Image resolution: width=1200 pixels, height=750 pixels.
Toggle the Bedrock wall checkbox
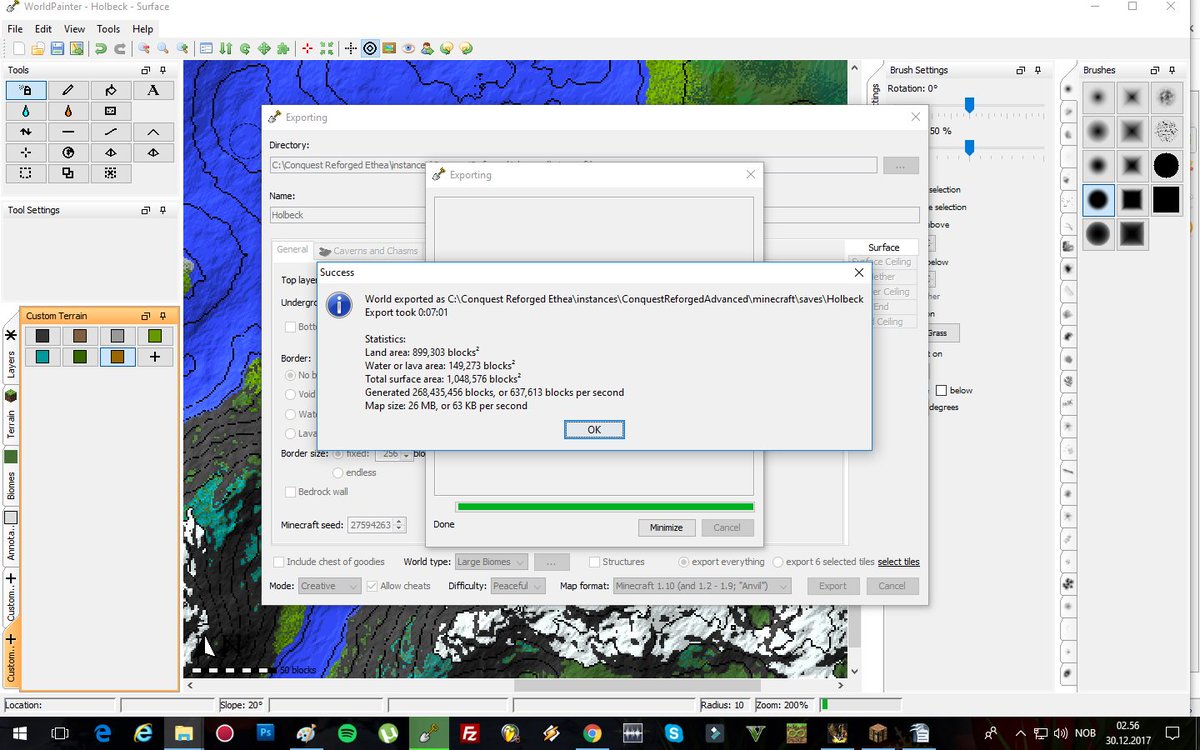coord(290,492)
